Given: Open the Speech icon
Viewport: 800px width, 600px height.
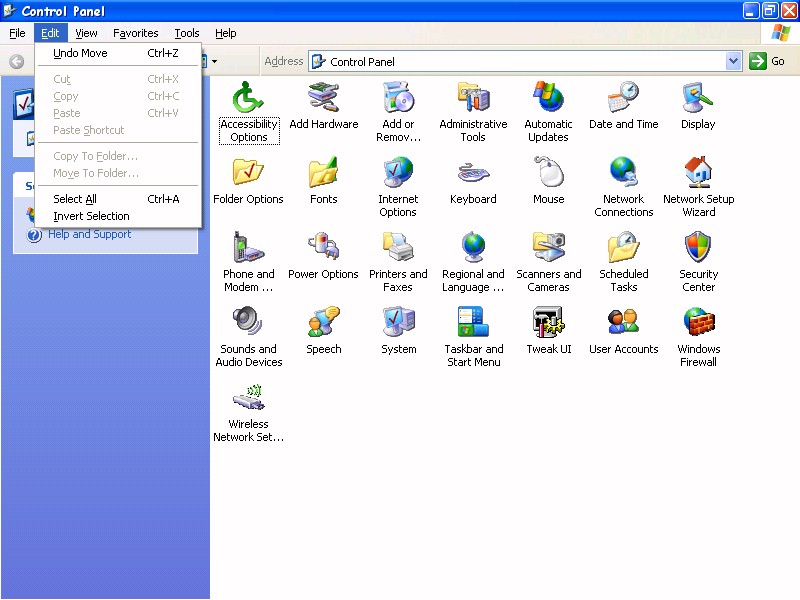Looking at the screenshot, I should tap(323, 321).
